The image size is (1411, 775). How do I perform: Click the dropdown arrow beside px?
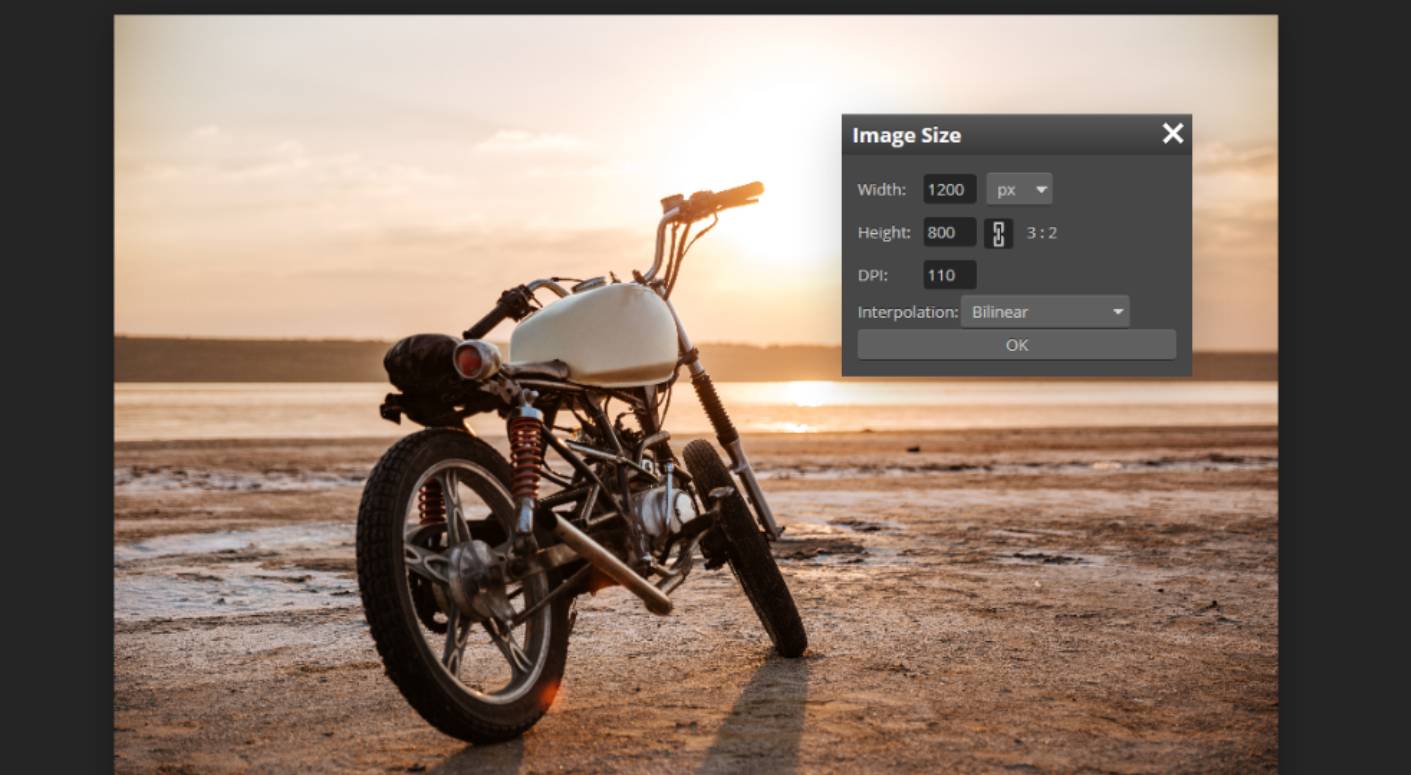click(1040, 189)
